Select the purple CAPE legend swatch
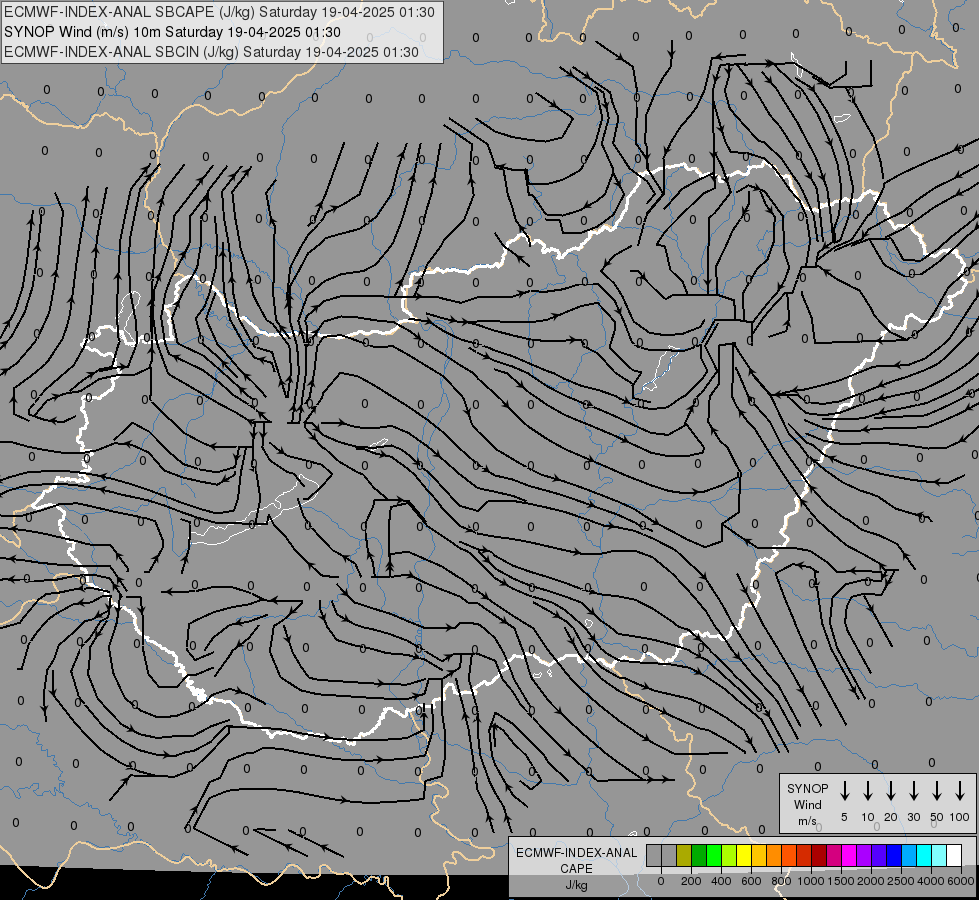The width and height of the screenshot is (979, 900). click(x=865, y=855)
